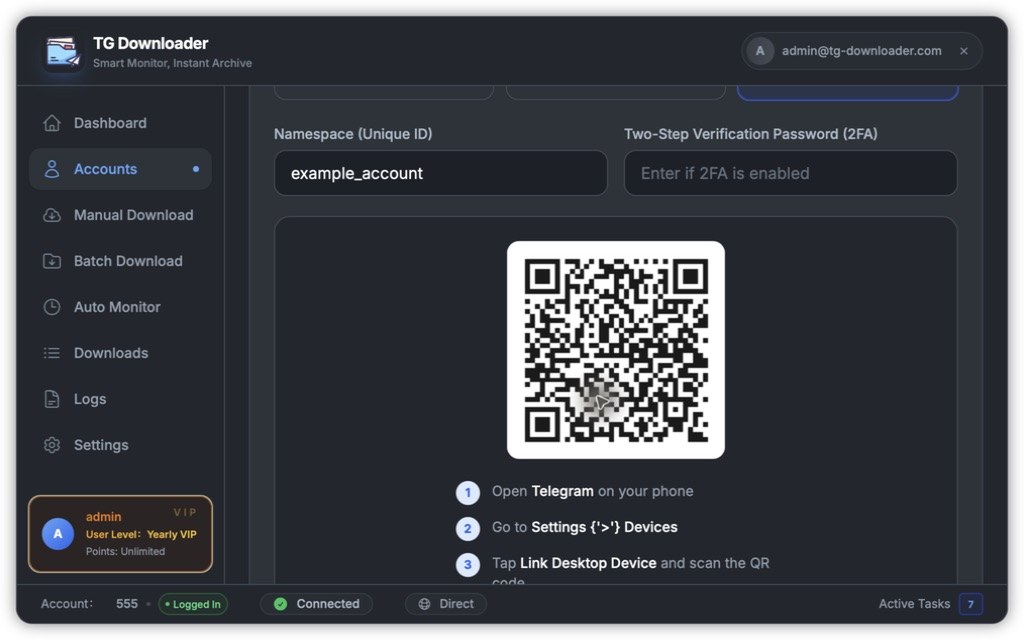Click the Manual Download cloud icon
This screenshot has width=1024, height=640.
pos(52,215)
